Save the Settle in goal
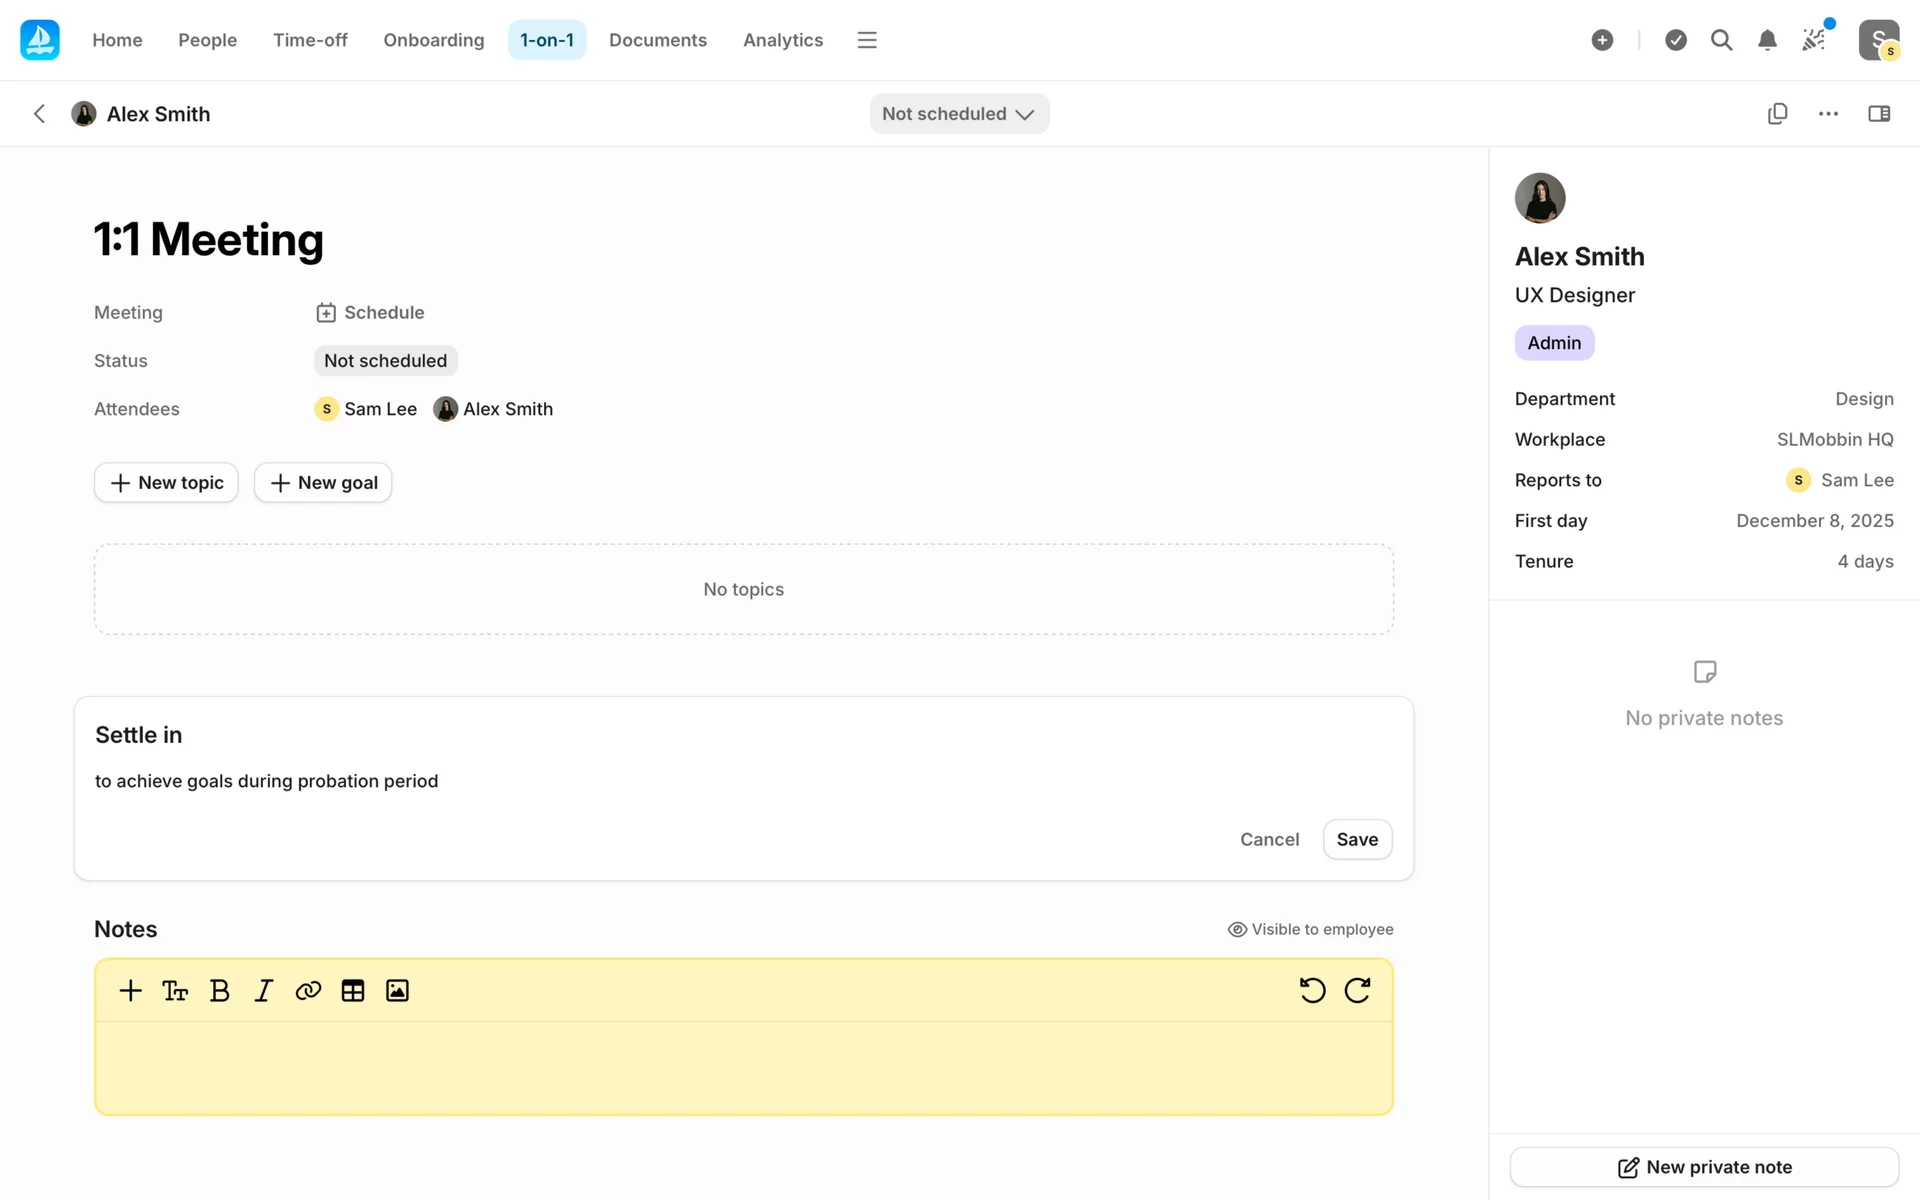Viewport: 1920px width, 1200px height. [1356, 839]
